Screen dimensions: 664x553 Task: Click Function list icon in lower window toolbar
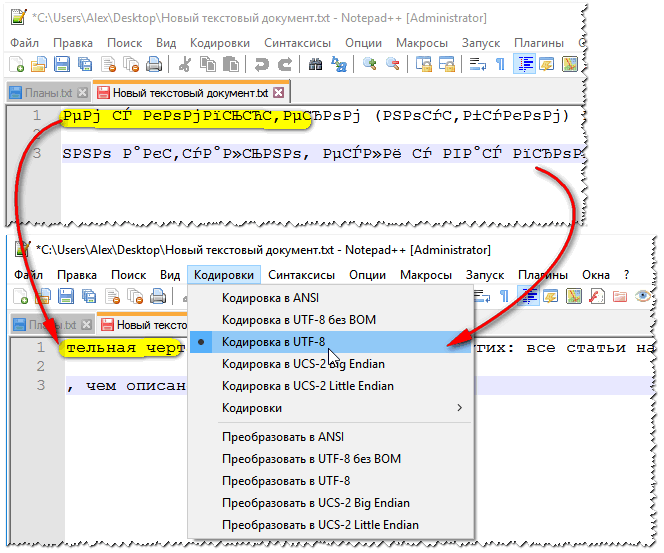coord(596,296)
